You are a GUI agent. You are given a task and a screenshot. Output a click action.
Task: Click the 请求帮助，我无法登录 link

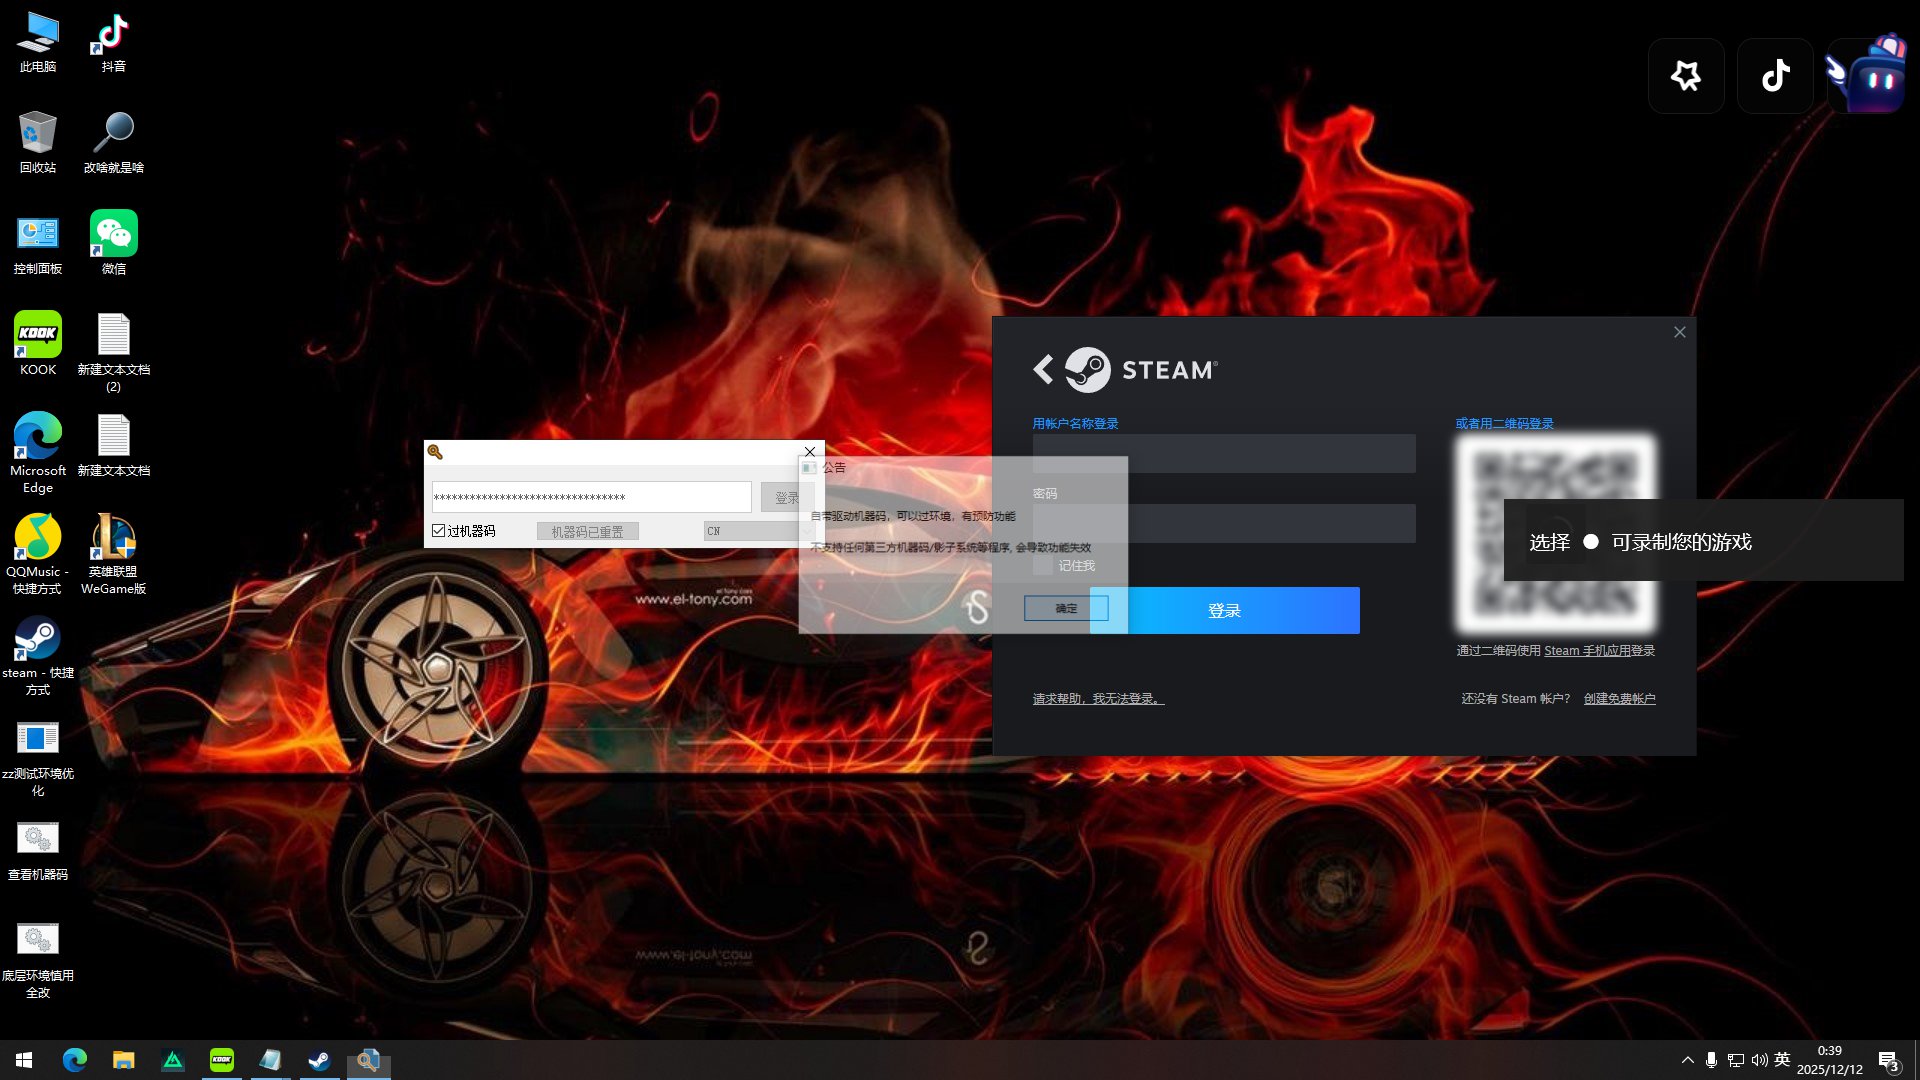pos(1098,699)
